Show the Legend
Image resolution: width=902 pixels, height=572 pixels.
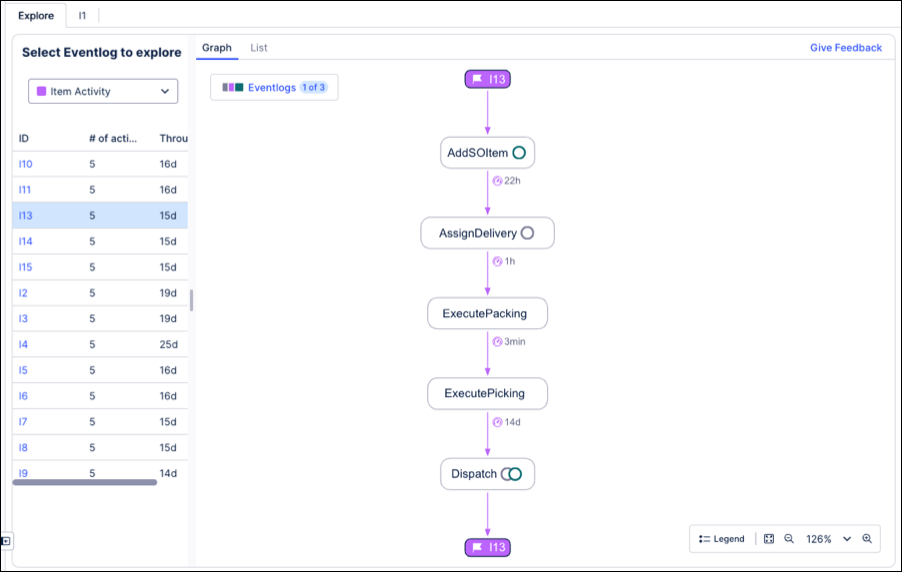click(x=721, y=539)
